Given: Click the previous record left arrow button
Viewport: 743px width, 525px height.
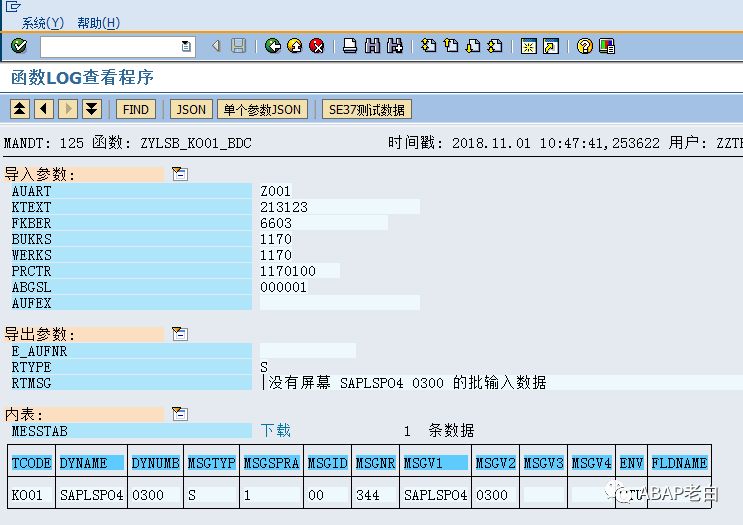Looking at the screenshot, I should [x=44, y=109].
